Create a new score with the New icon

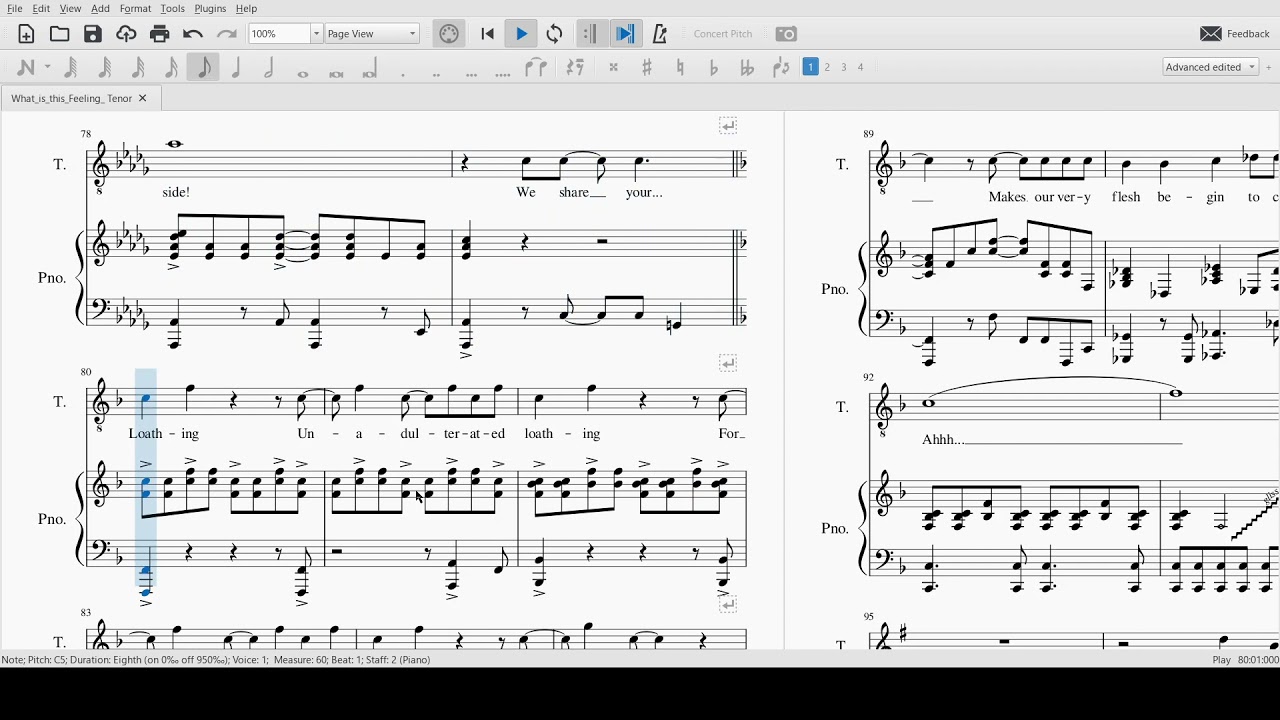coord(27,34)
